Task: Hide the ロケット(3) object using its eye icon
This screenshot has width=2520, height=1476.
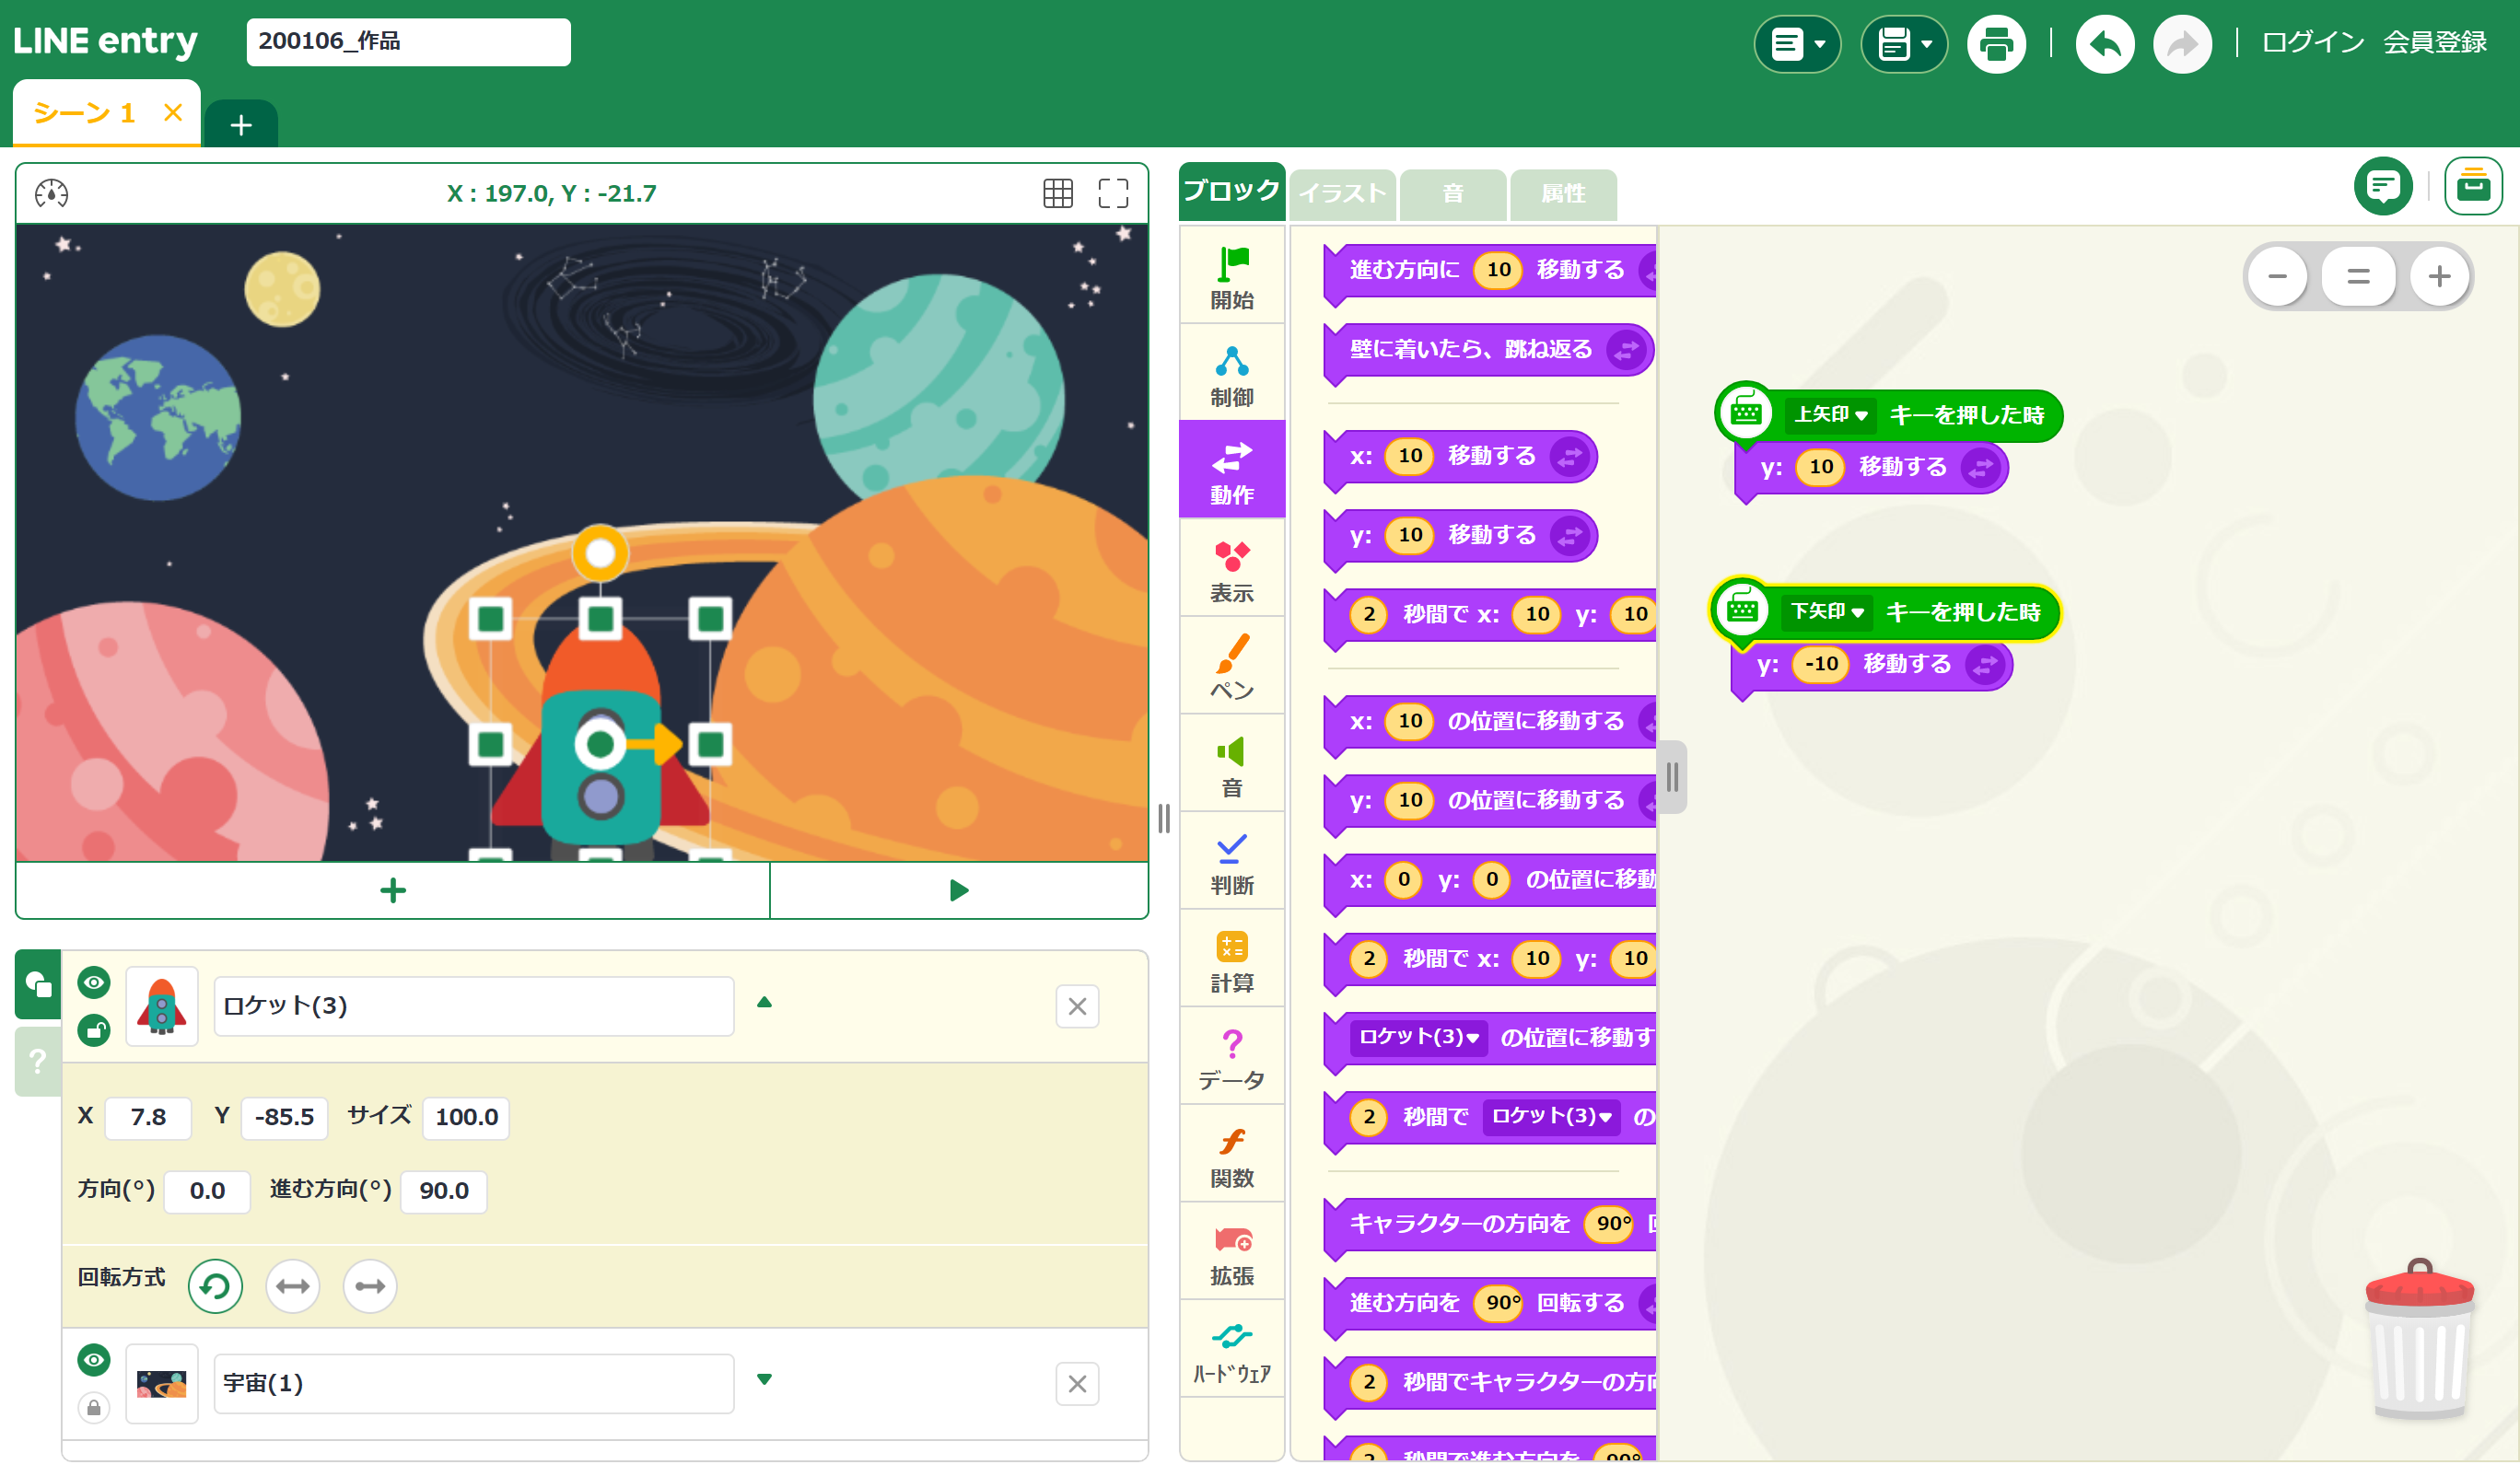Action: point(94,982)
